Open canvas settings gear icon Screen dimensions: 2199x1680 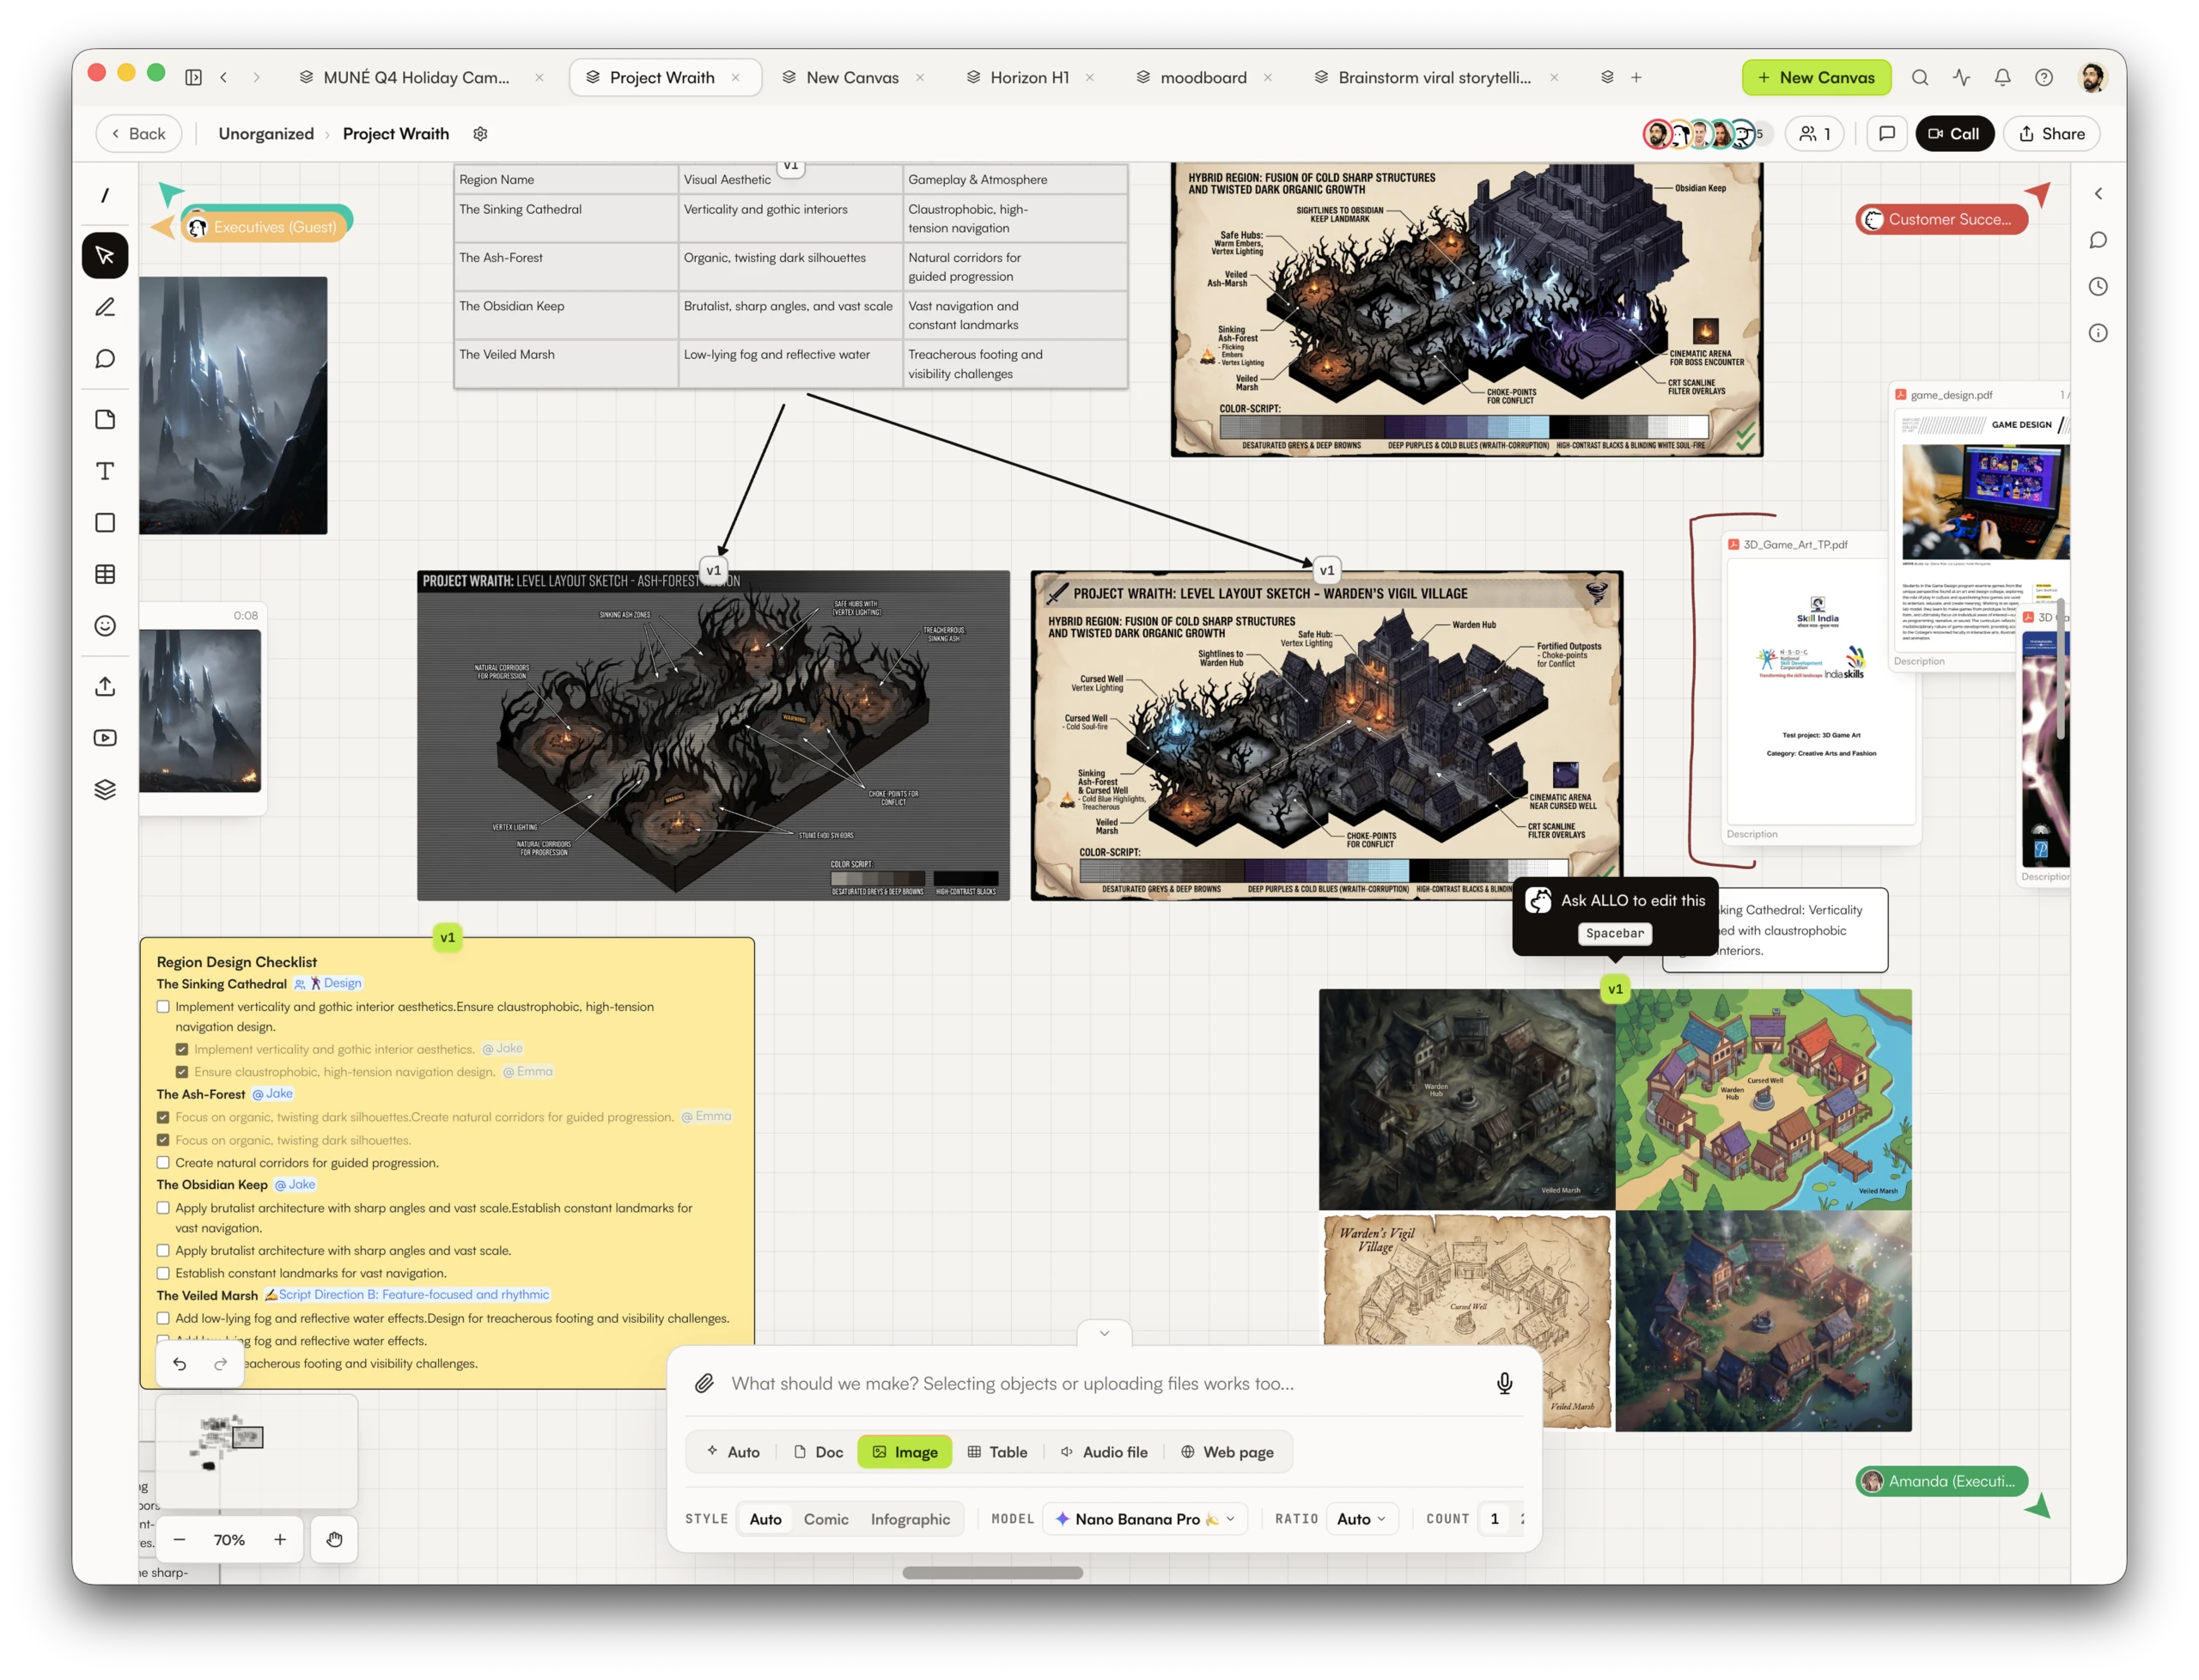point(480,134)
